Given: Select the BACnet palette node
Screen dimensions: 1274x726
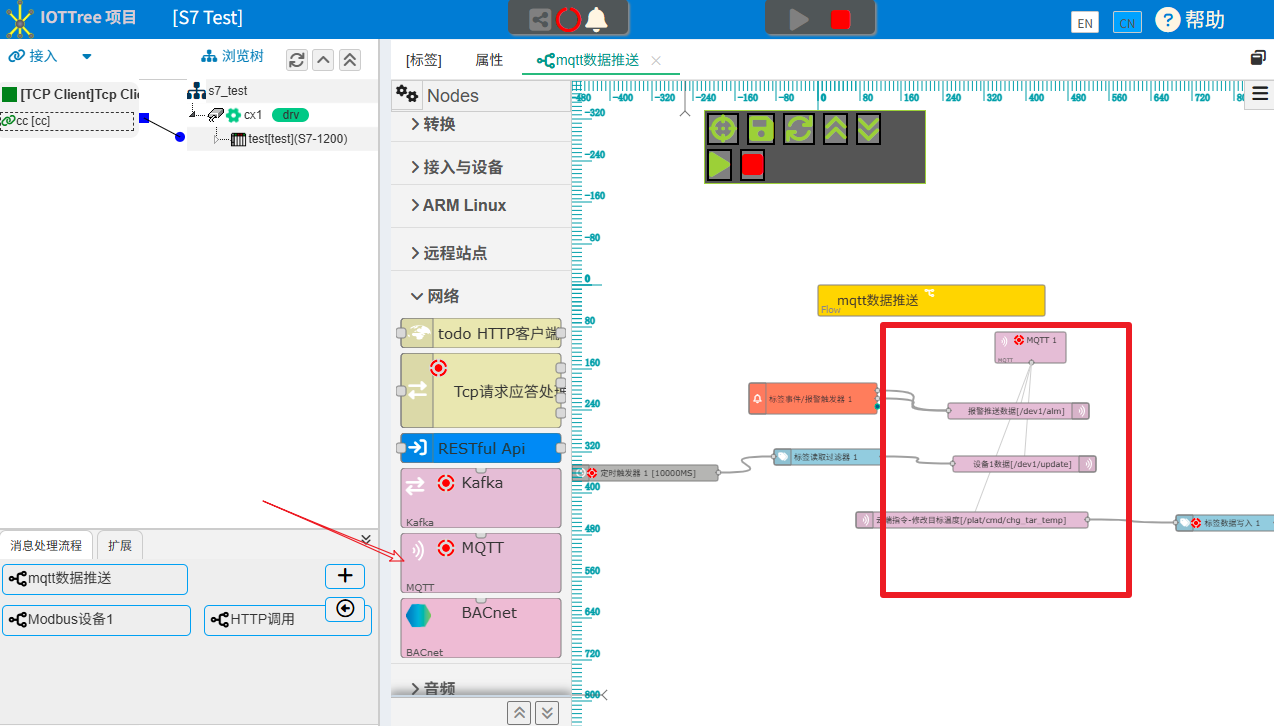Looking at the screenshot, I should click(x=480, y=628).
